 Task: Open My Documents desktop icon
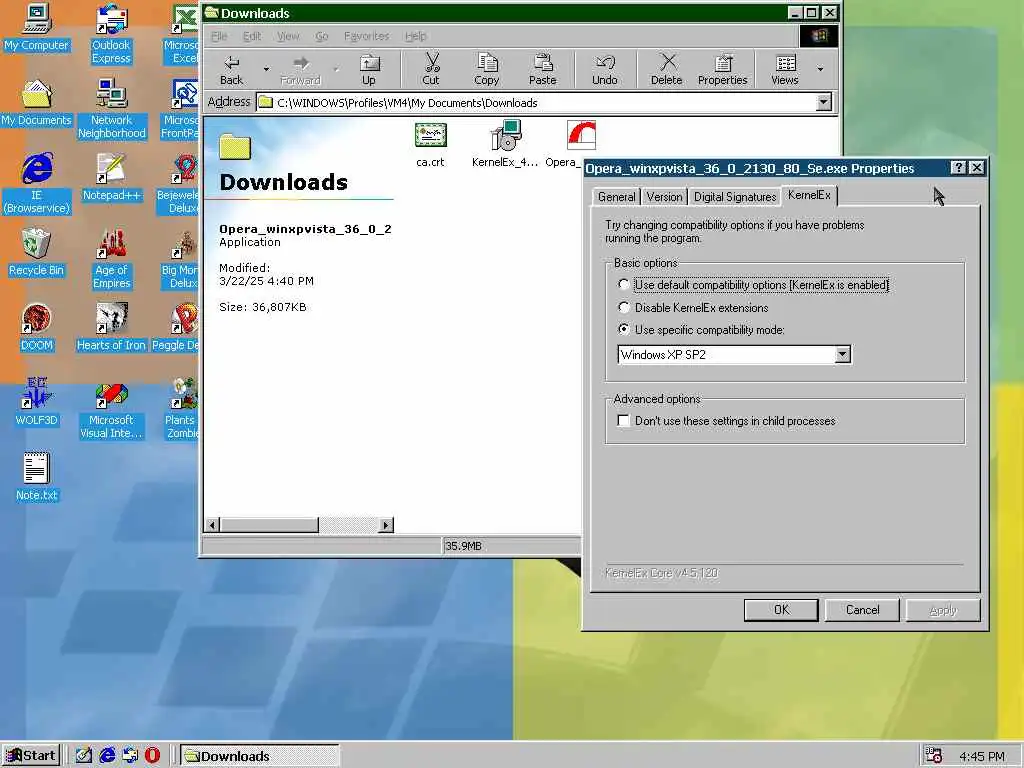click(36, 103)
